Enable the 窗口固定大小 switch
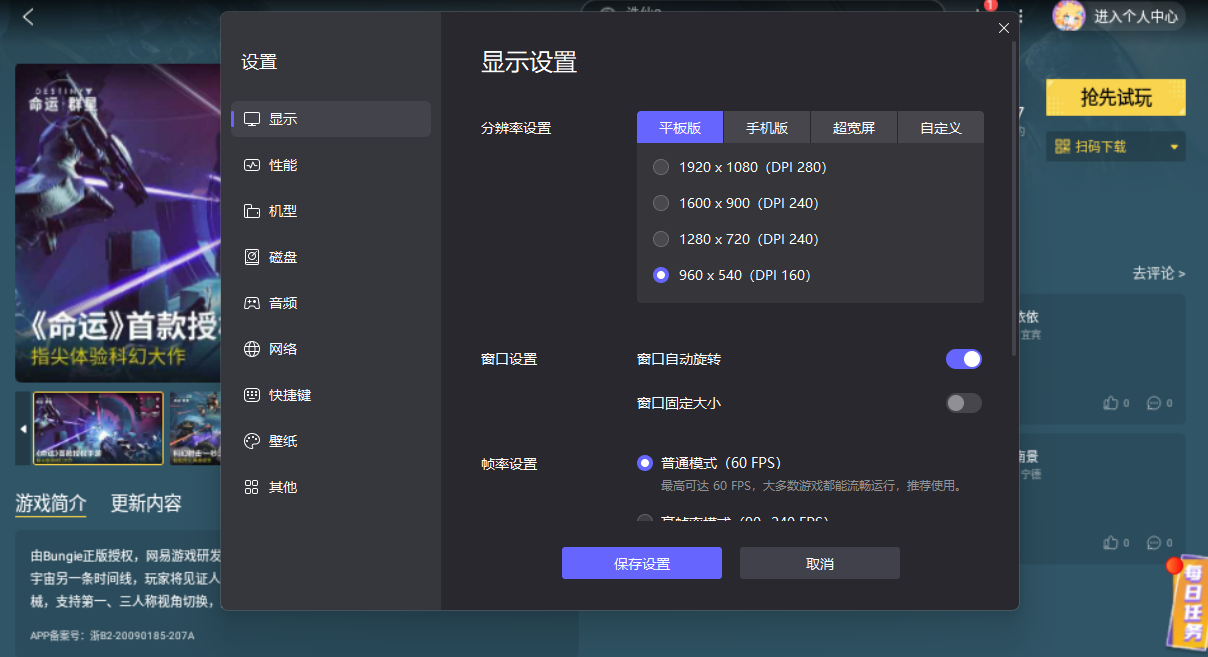This screenshot has height=657, width=1208. [x=963, y=403]
